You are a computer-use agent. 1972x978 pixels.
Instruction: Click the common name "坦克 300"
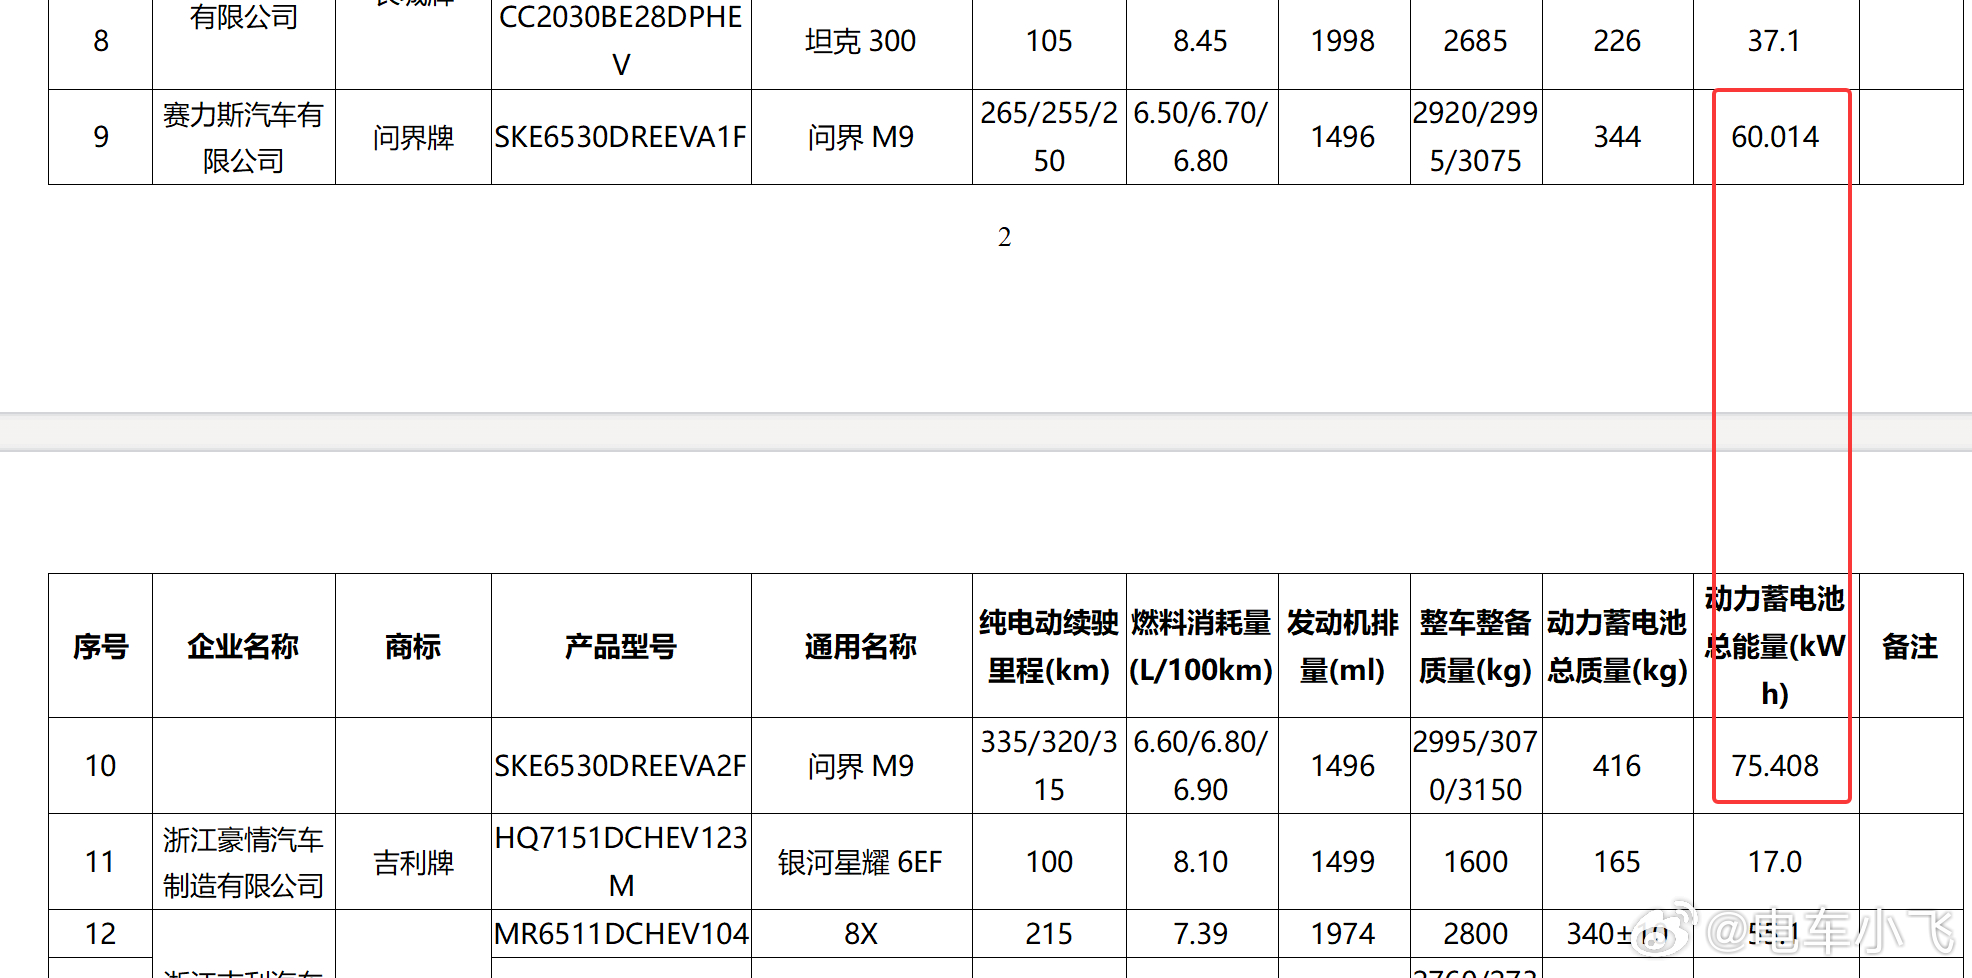click(860, 41)
